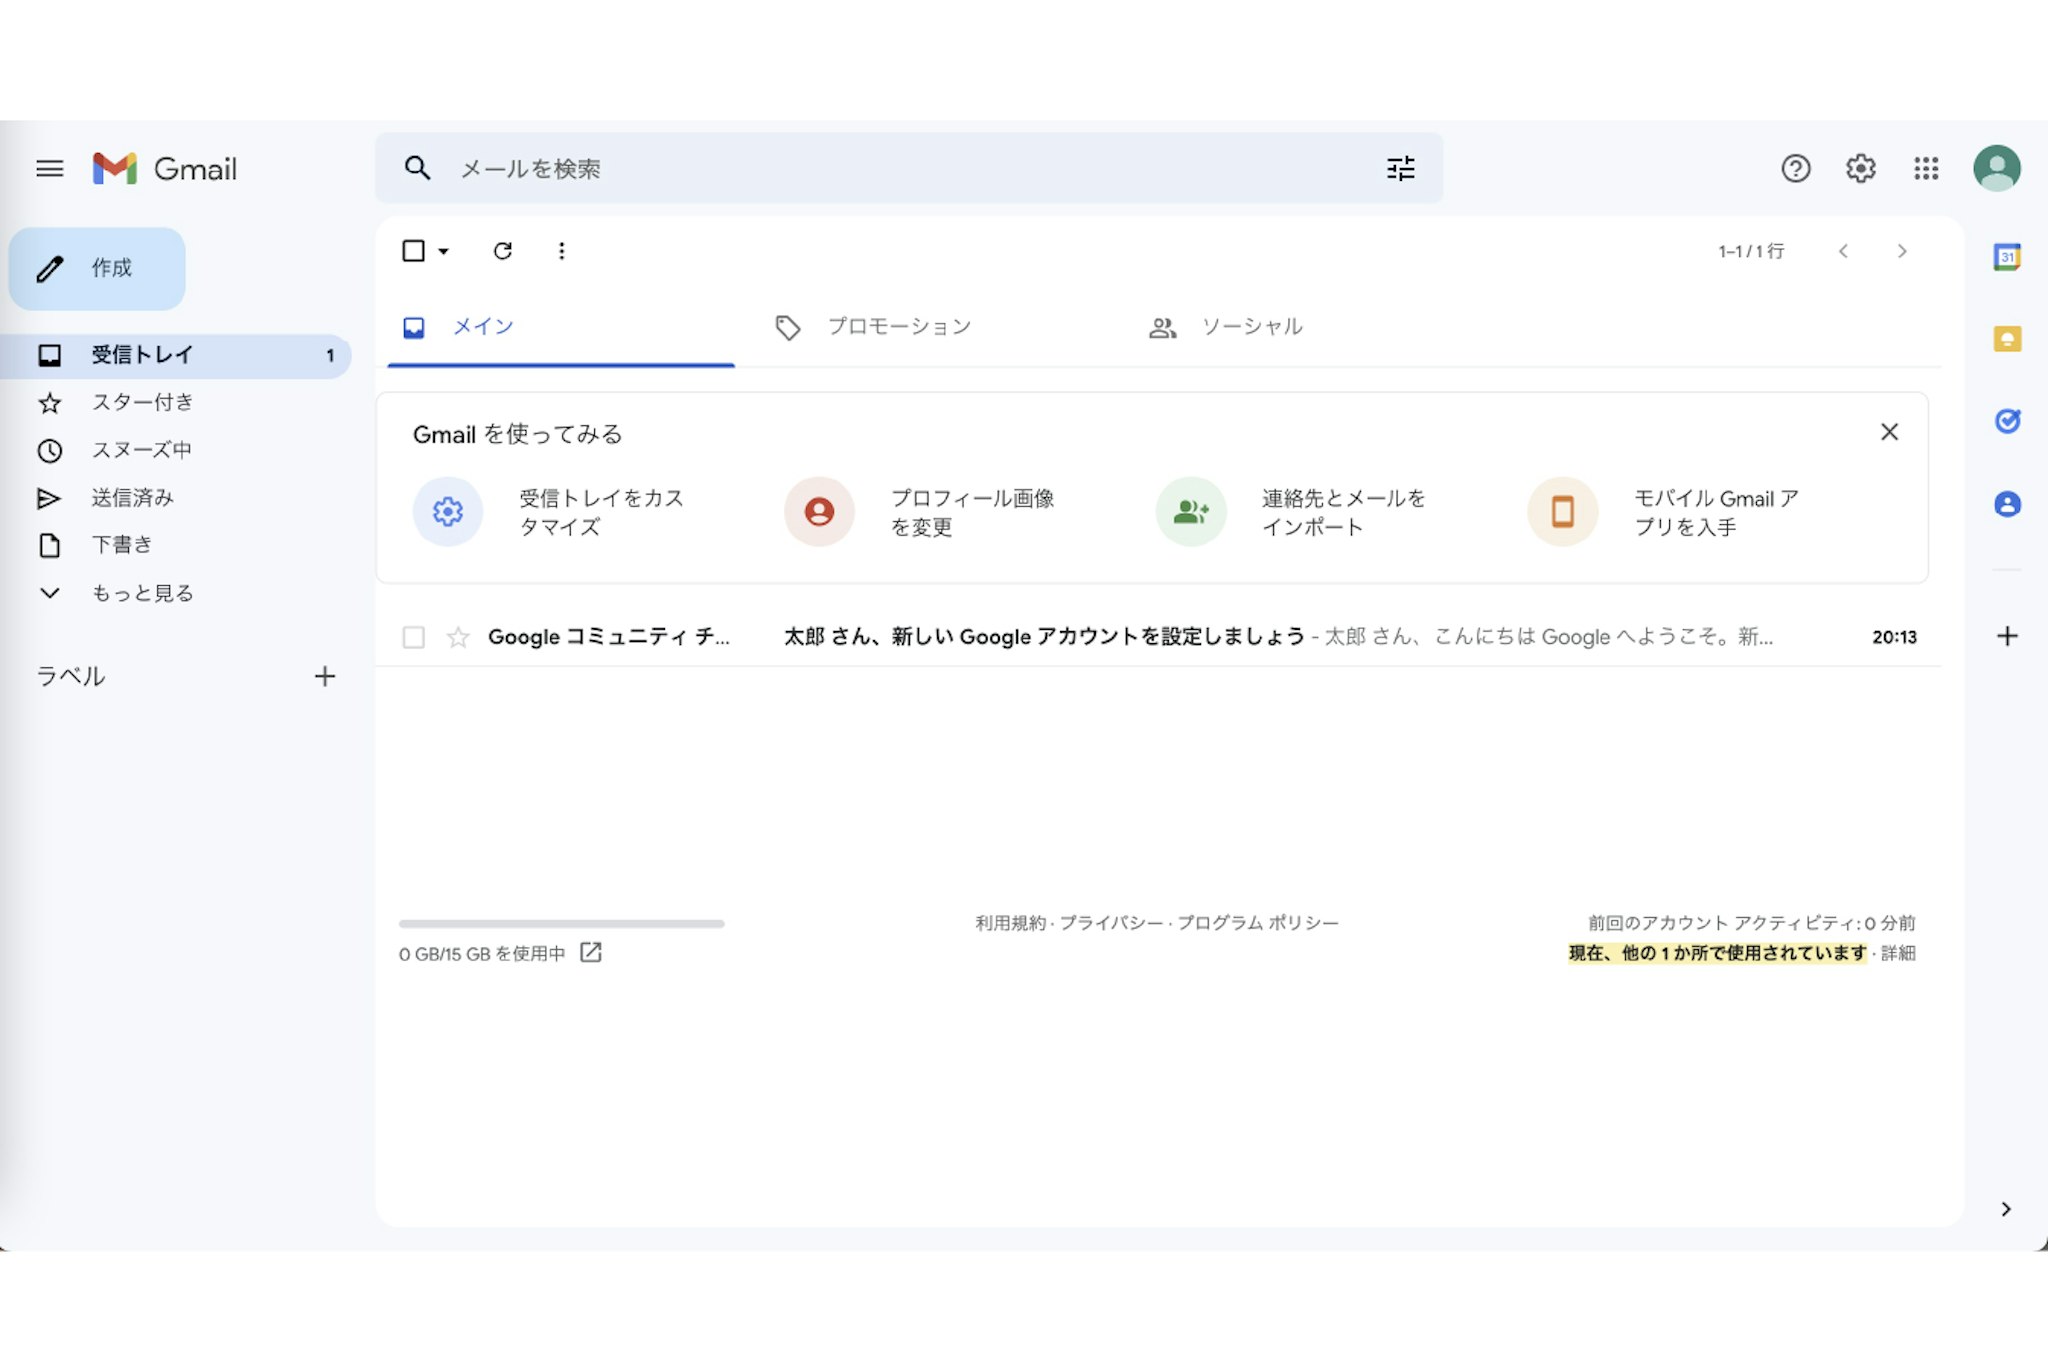
Task: Click the refresh inbox icon
Action: click(503, 251)
